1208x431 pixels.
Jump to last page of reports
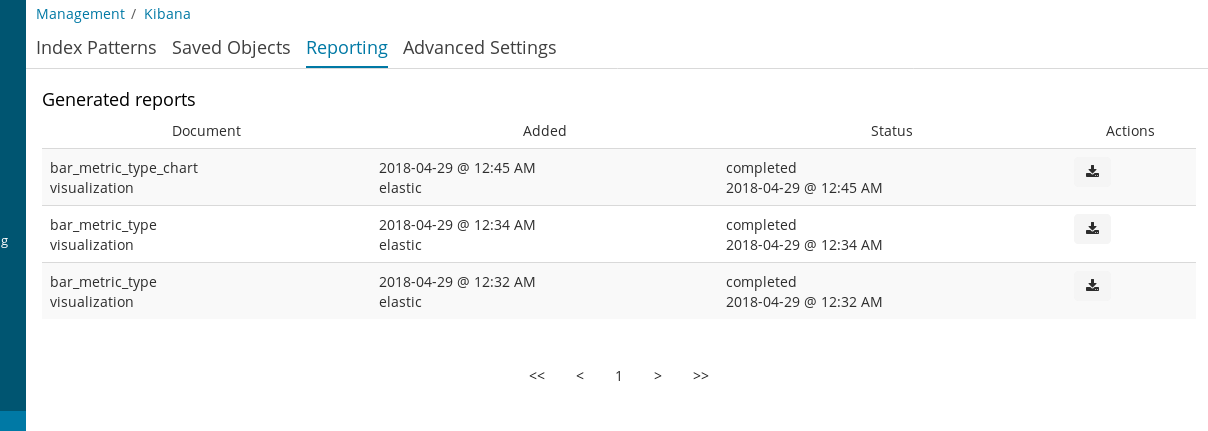[x=701, y=376]
